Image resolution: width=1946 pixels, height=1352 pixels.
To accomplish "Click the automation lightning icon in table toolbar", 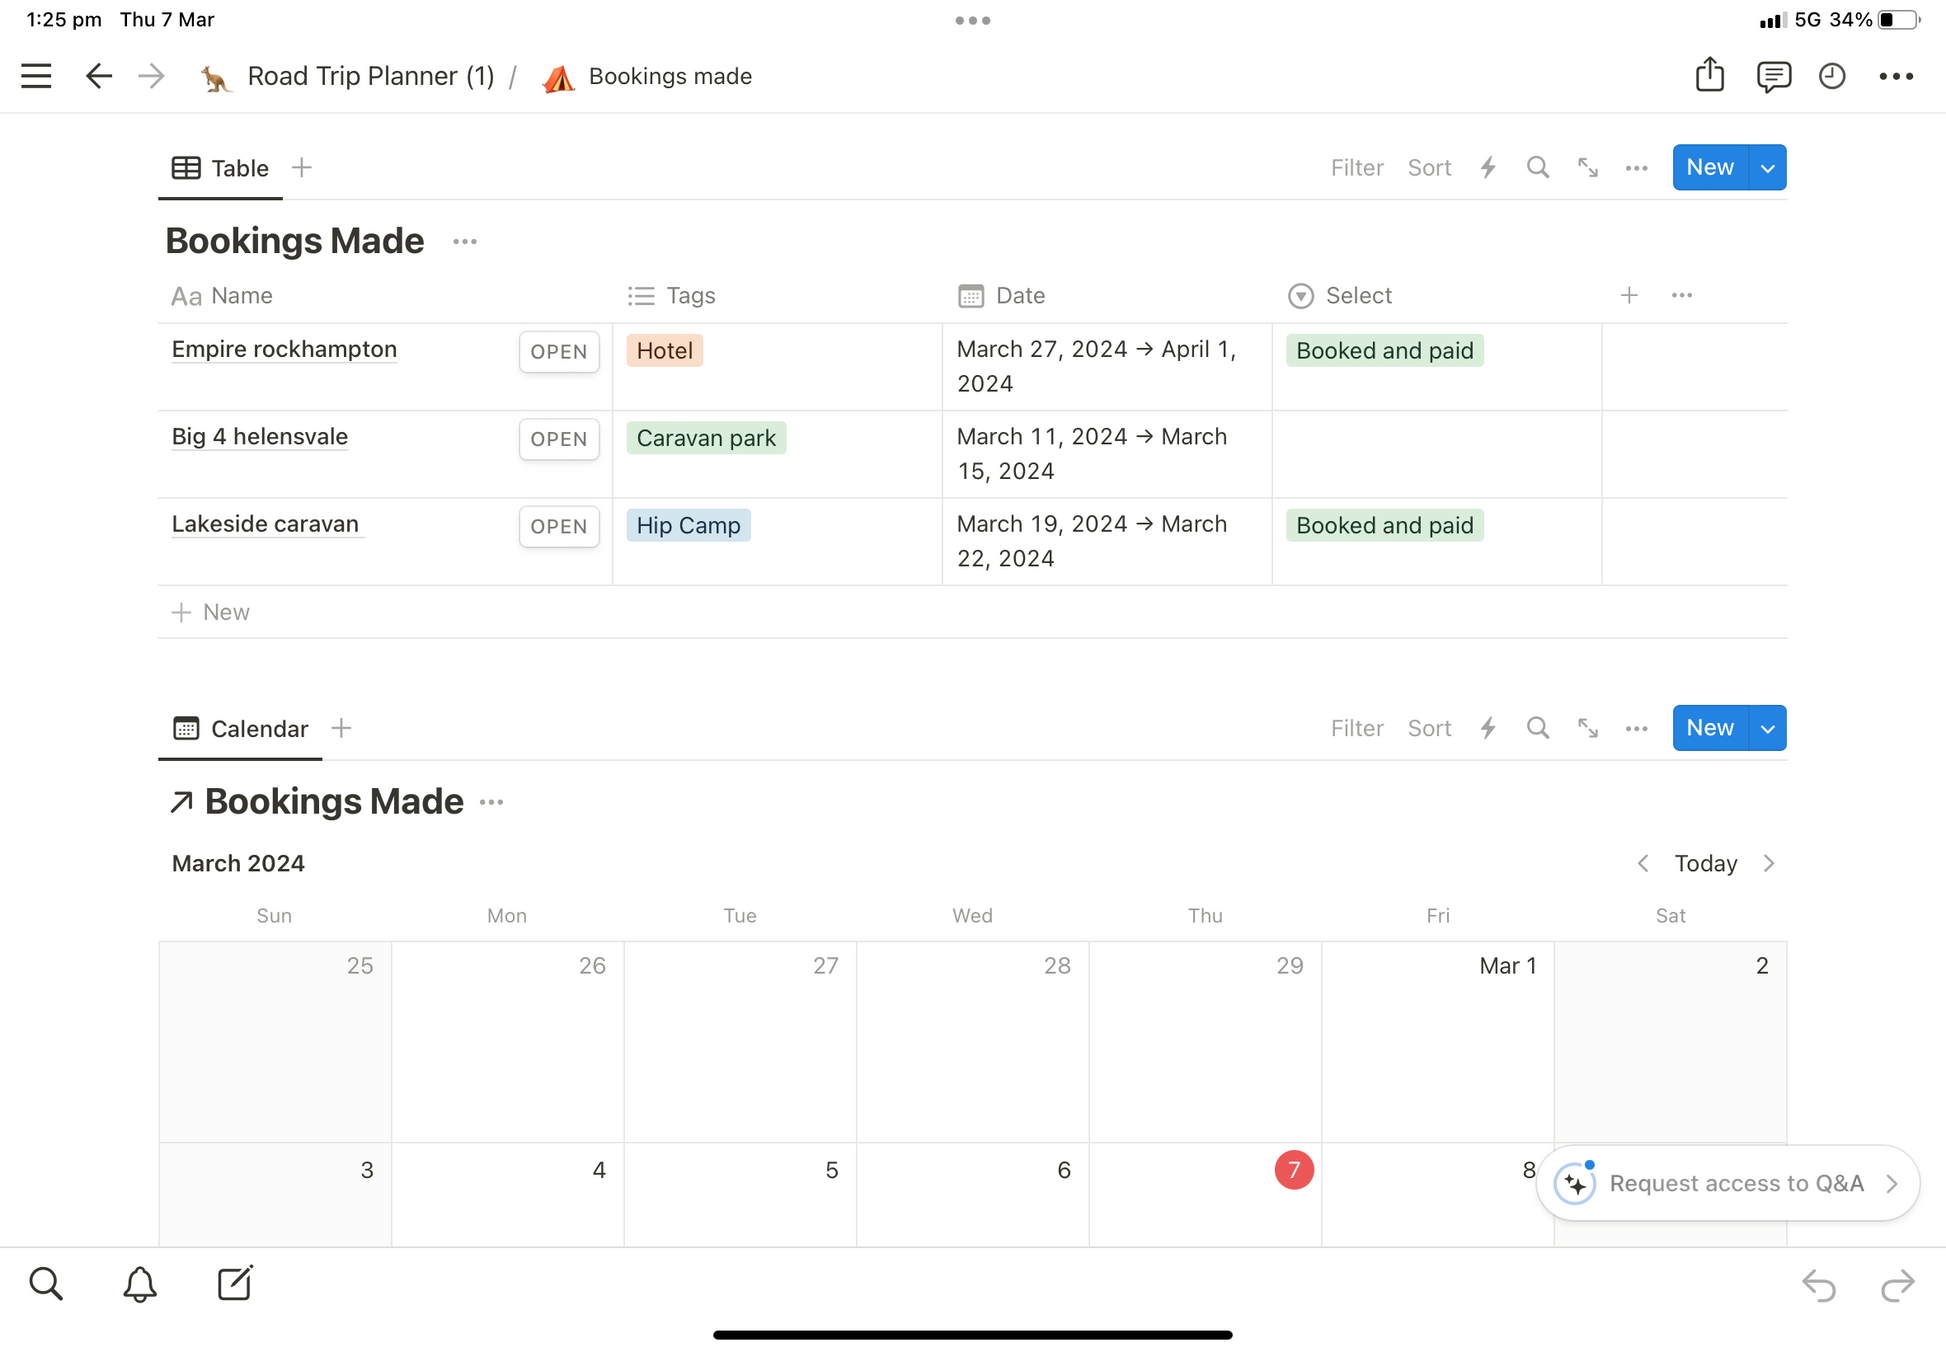I will (x=1488, y=168).
